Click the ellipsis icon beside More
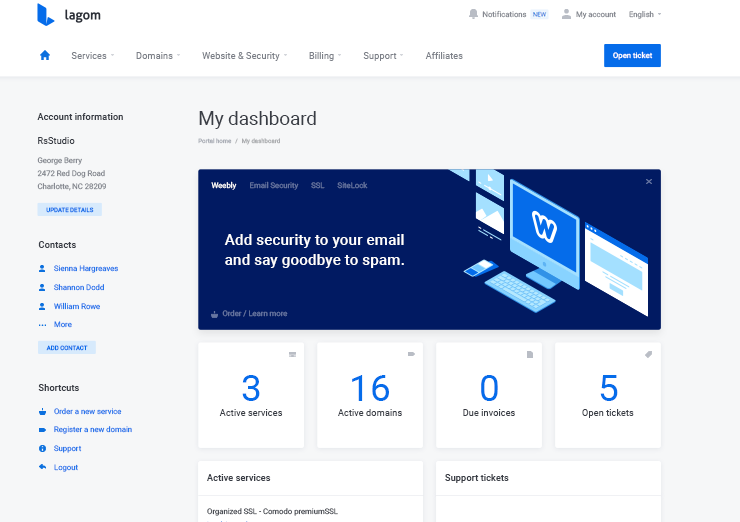The image size is (740, 522). pyautogui.click(x=42, y=325)
